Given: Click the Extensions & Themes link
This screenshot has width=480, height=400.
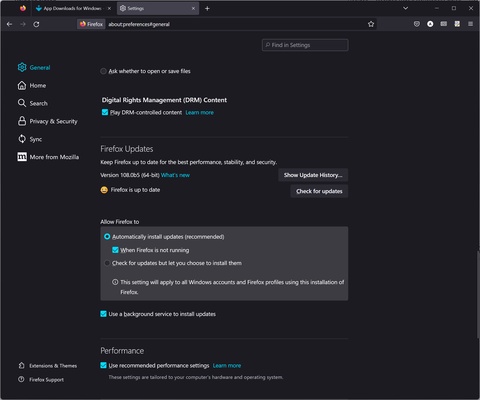Looking at the screenshot, I should [x=48, y=366].
